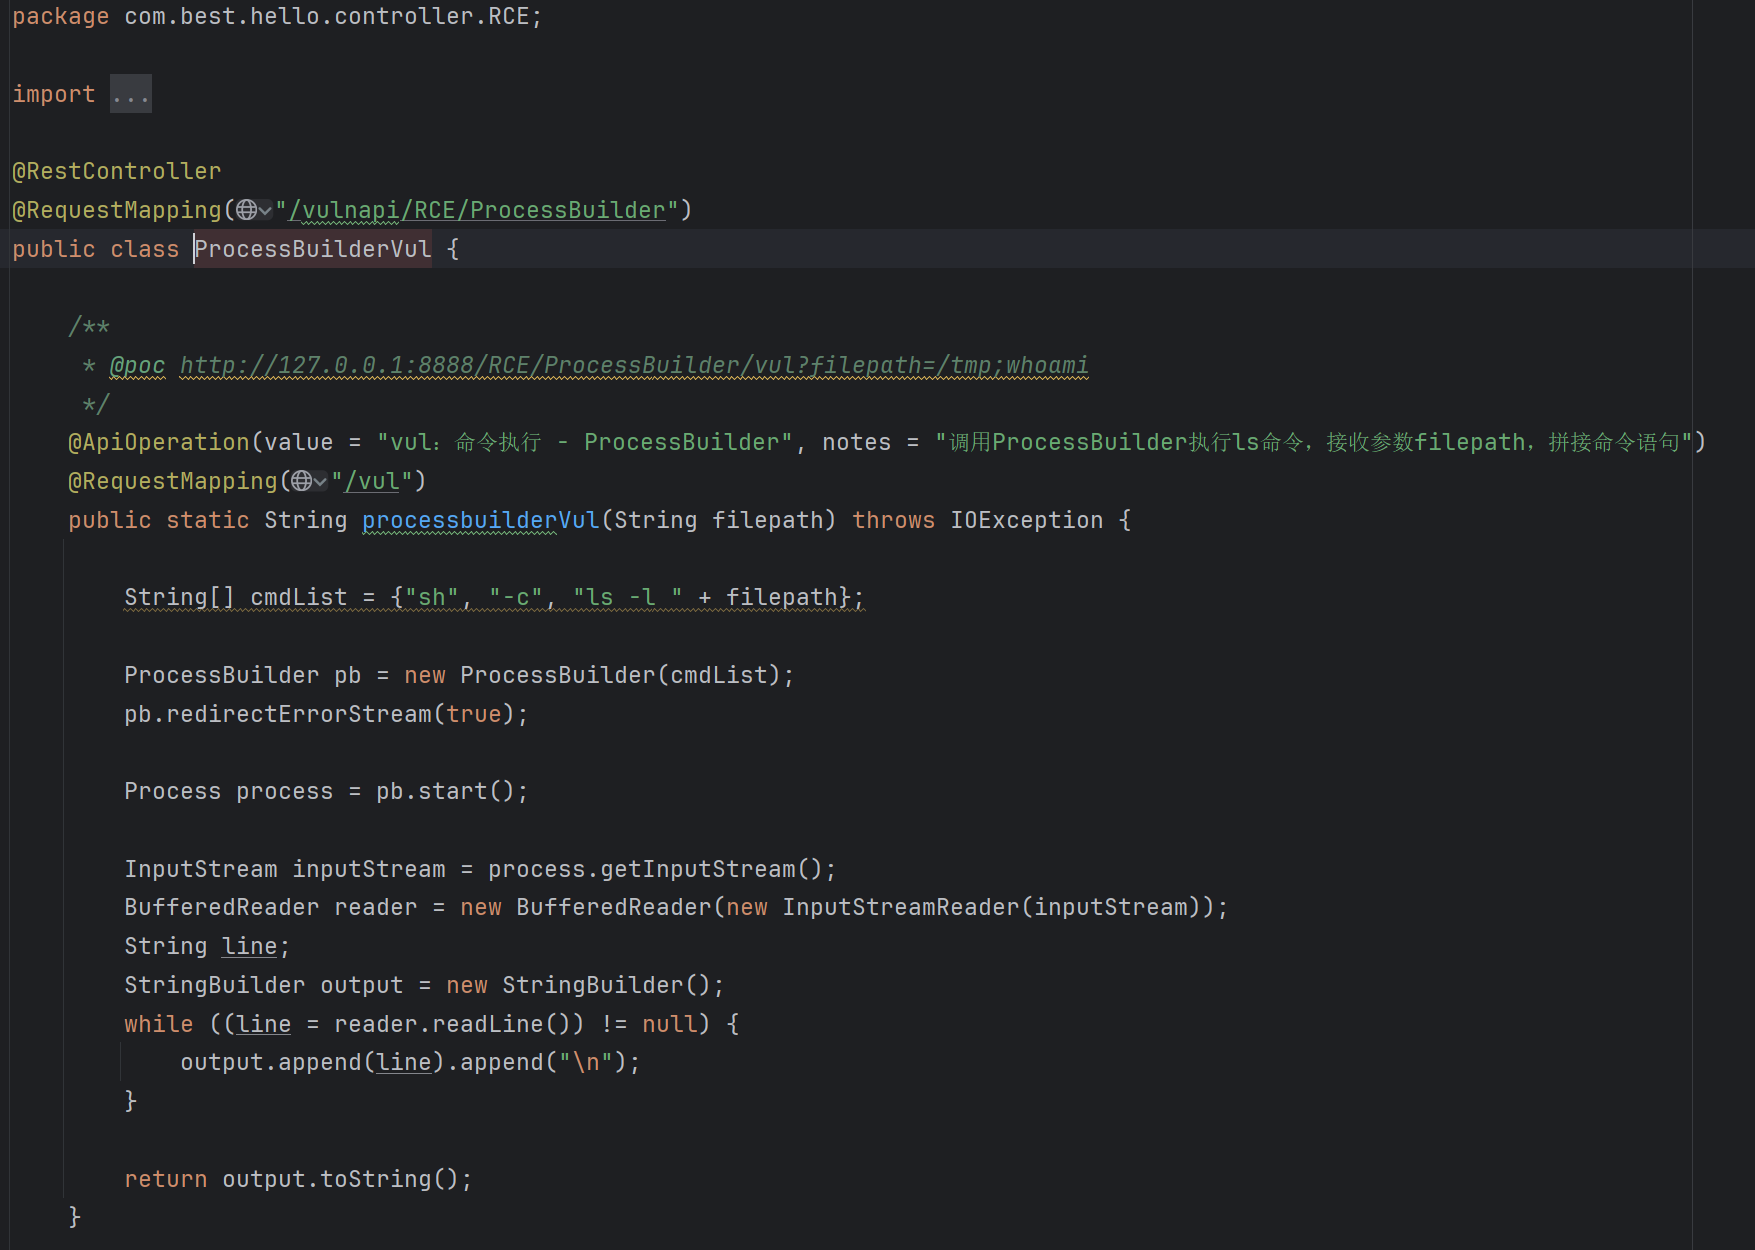The height and width of the screenshot is (1250, 1755).
Task: Place the cursor on the "ProcessBuilderVul" class name
Action: 313,249
